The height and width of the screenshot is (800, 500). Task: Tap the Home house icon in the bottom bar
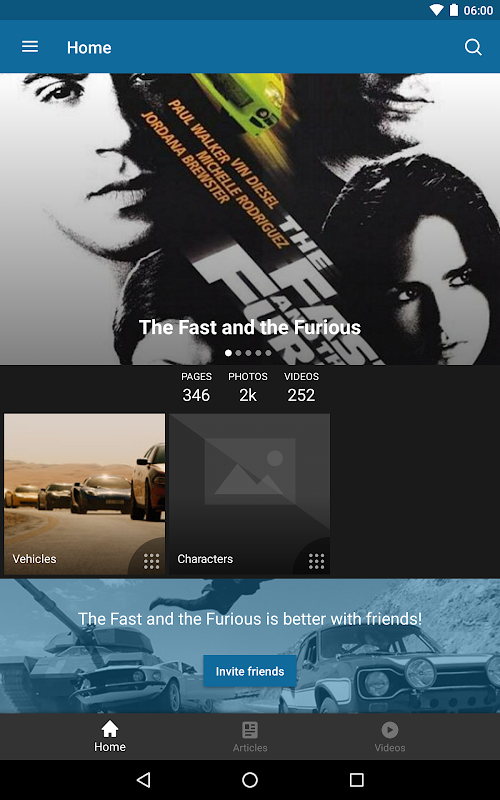tap(110, 730)
